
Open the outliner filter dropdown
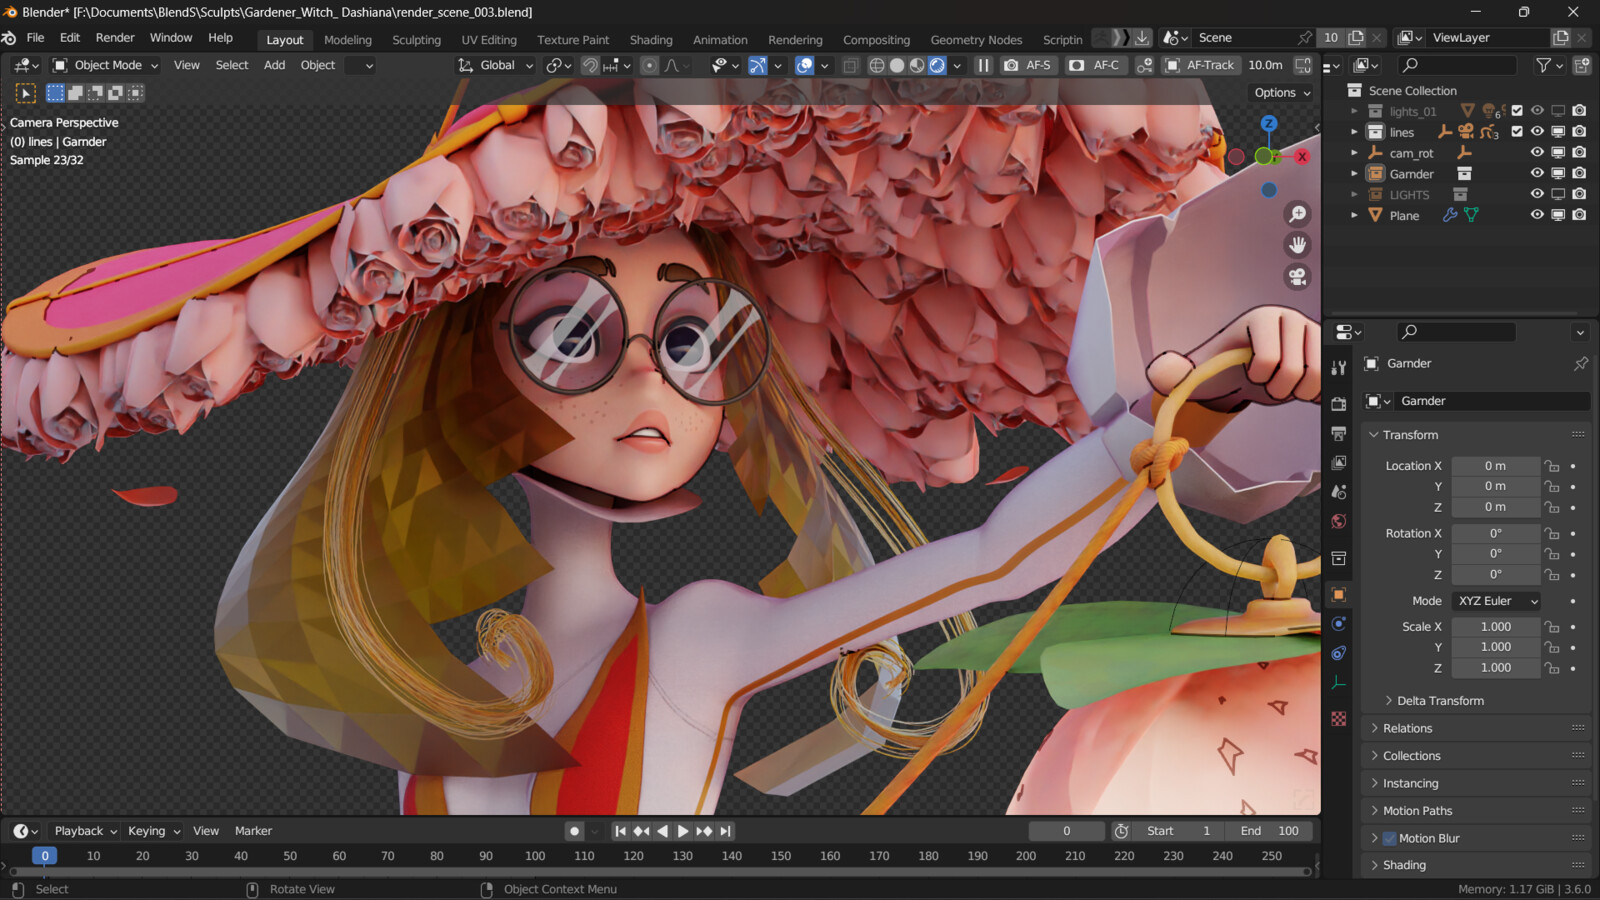tap(1549, 65)
